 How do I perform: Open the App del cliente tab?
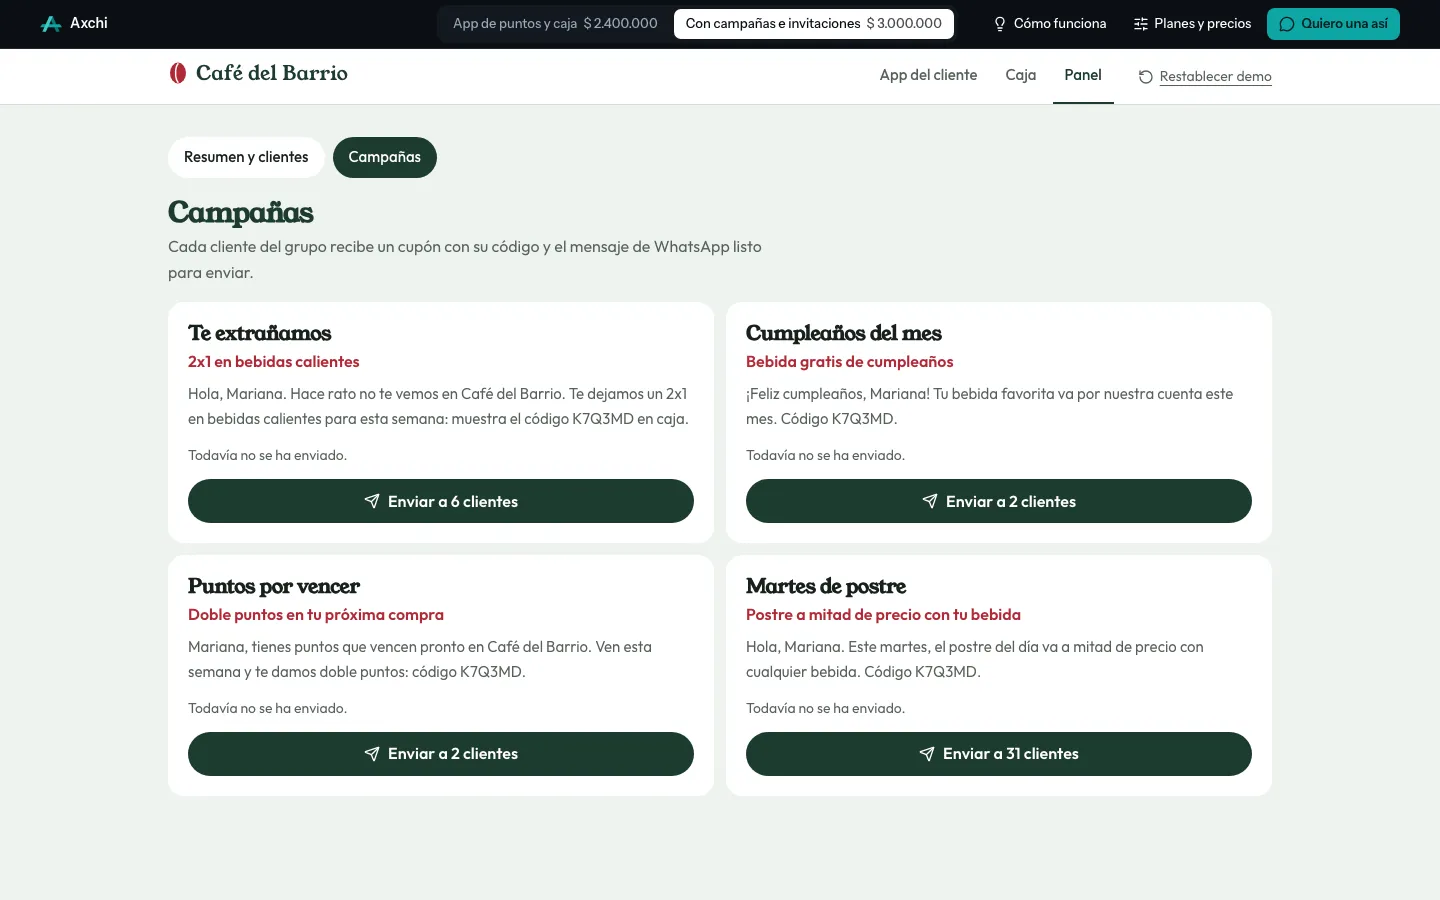[928, 76]
